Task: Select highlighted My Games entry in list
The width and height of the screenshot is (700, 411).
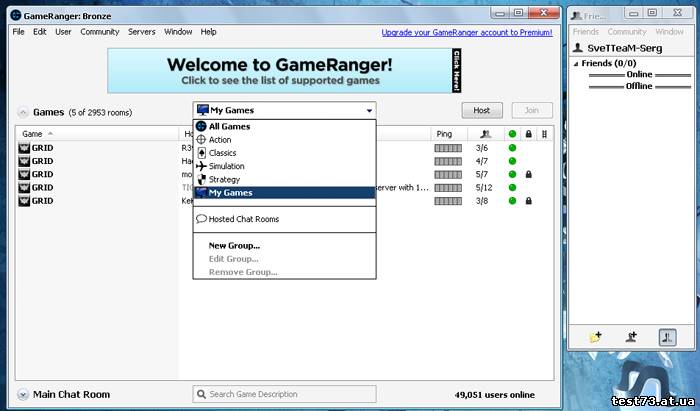Action: (284, 193)
